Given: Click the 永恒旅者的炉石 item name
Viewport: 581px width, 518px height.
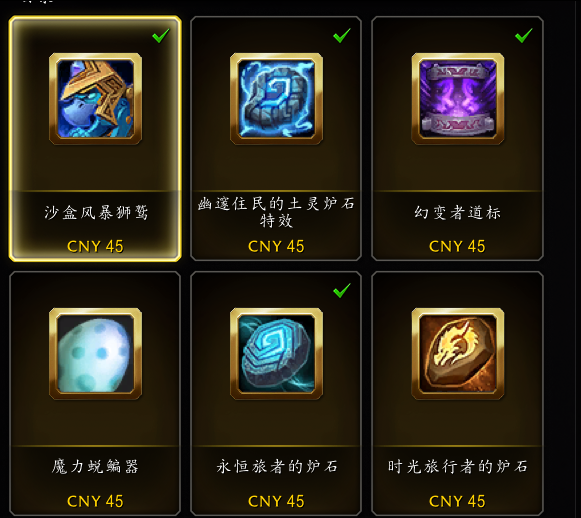Looking at the screenshot, I should click(x=277, y=466).
